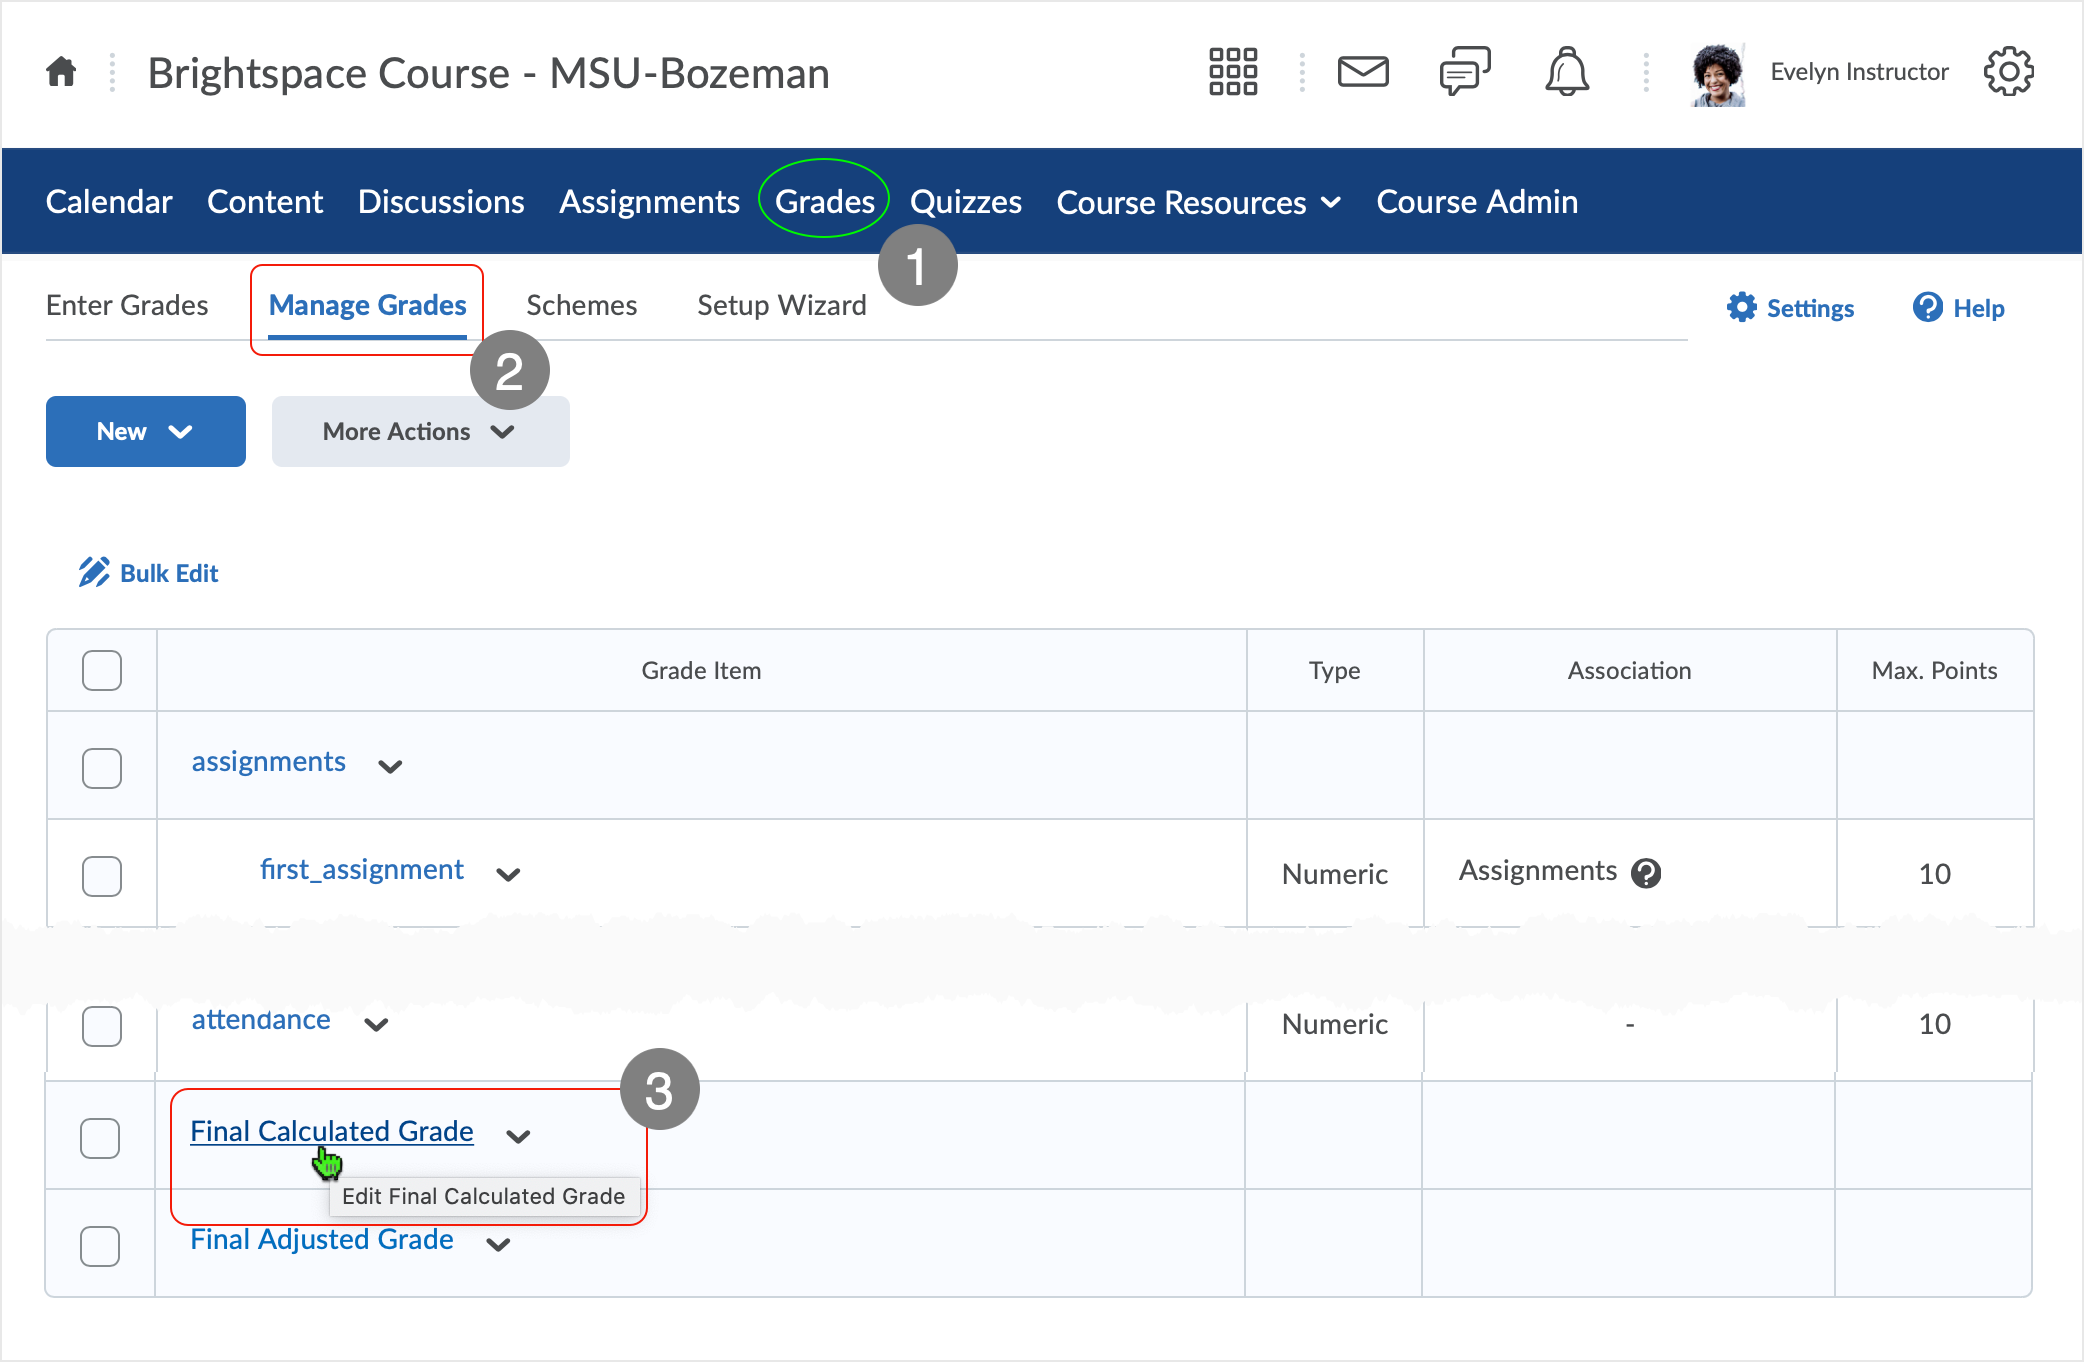The height and width of the screenshot is (1362, 2084).
Task: Click the Bulk Edit pencil icon
Action: [94, 572]
